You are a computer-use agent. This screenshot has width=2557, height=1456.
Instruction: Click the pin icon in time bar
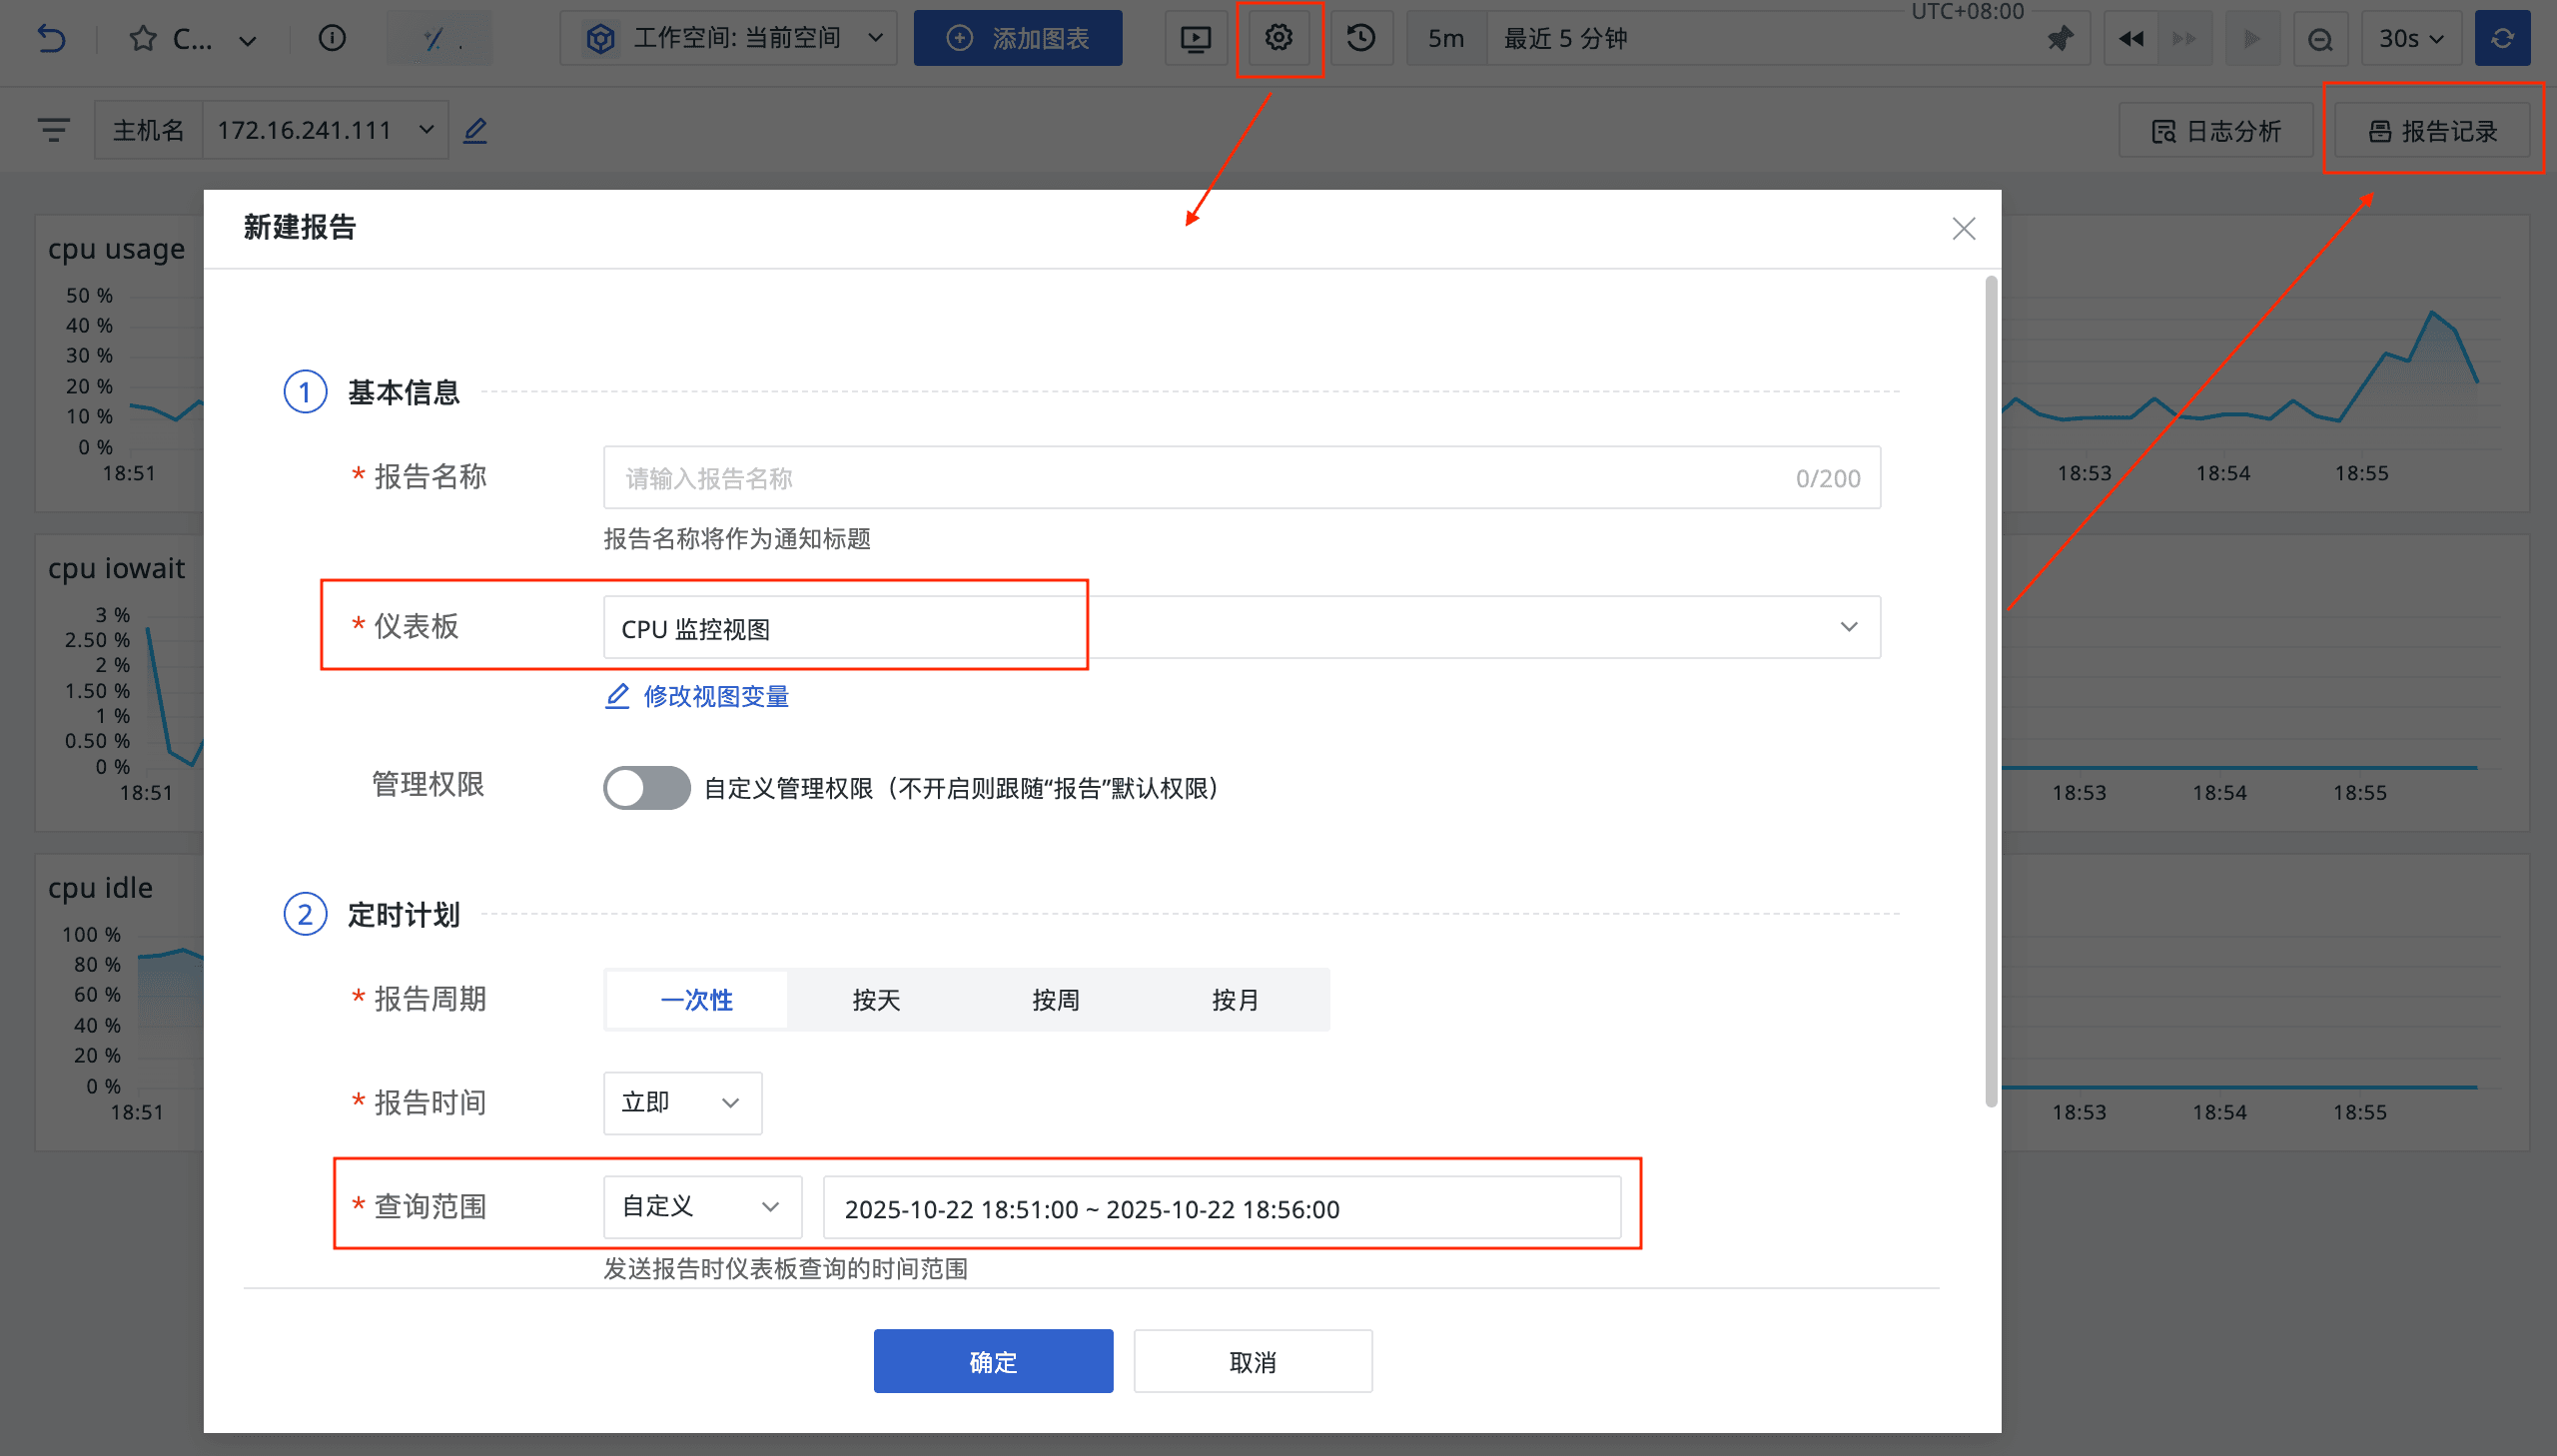pyautogui.click(x=2059, y=38)
